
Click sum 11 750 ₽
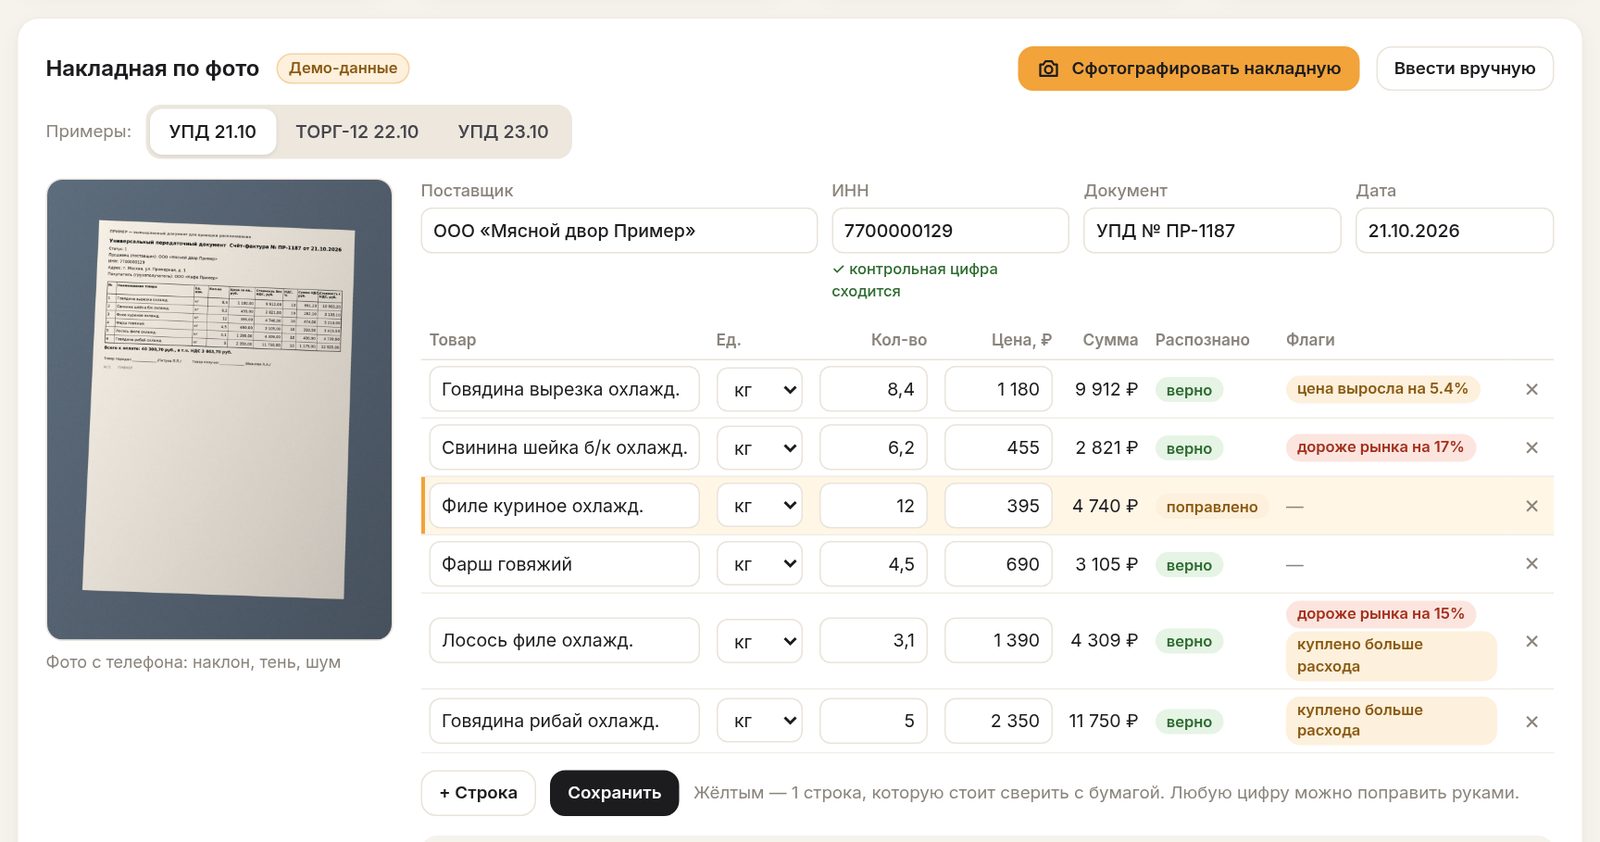click(x=1103, y=721)
